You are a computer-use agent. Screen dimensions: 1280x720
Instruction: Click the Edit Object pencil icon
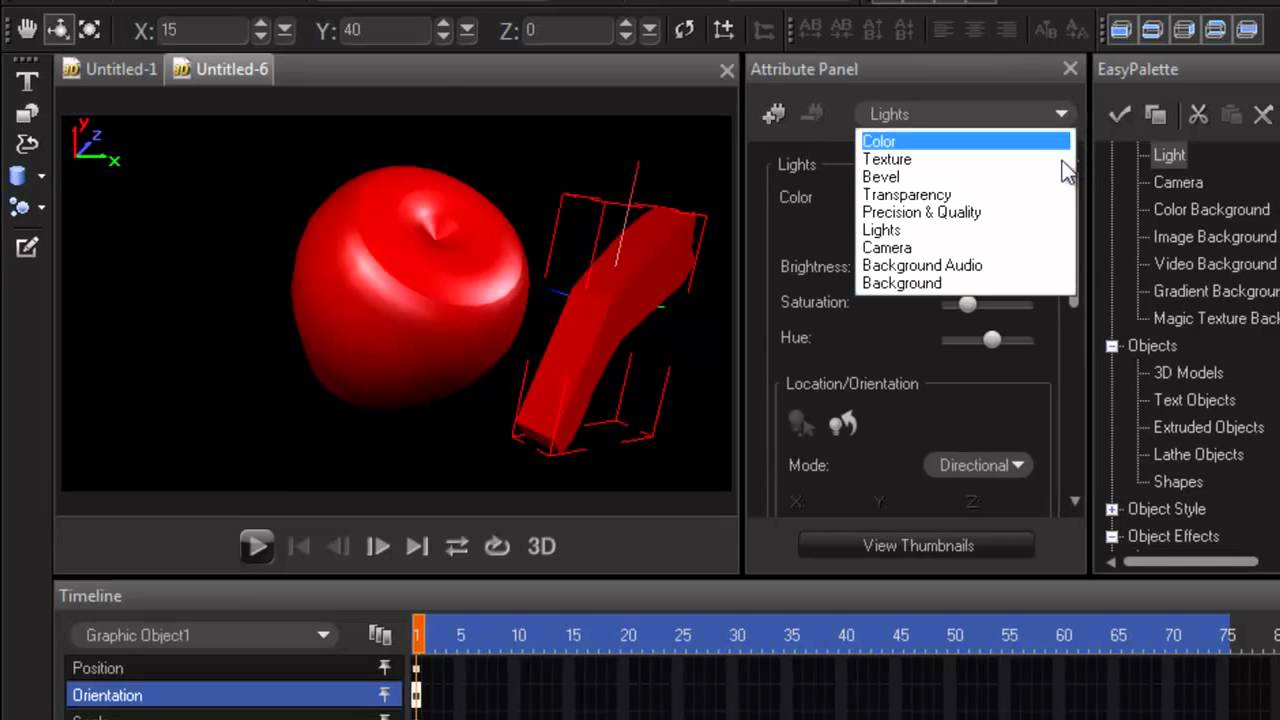(x=27, y=247)
